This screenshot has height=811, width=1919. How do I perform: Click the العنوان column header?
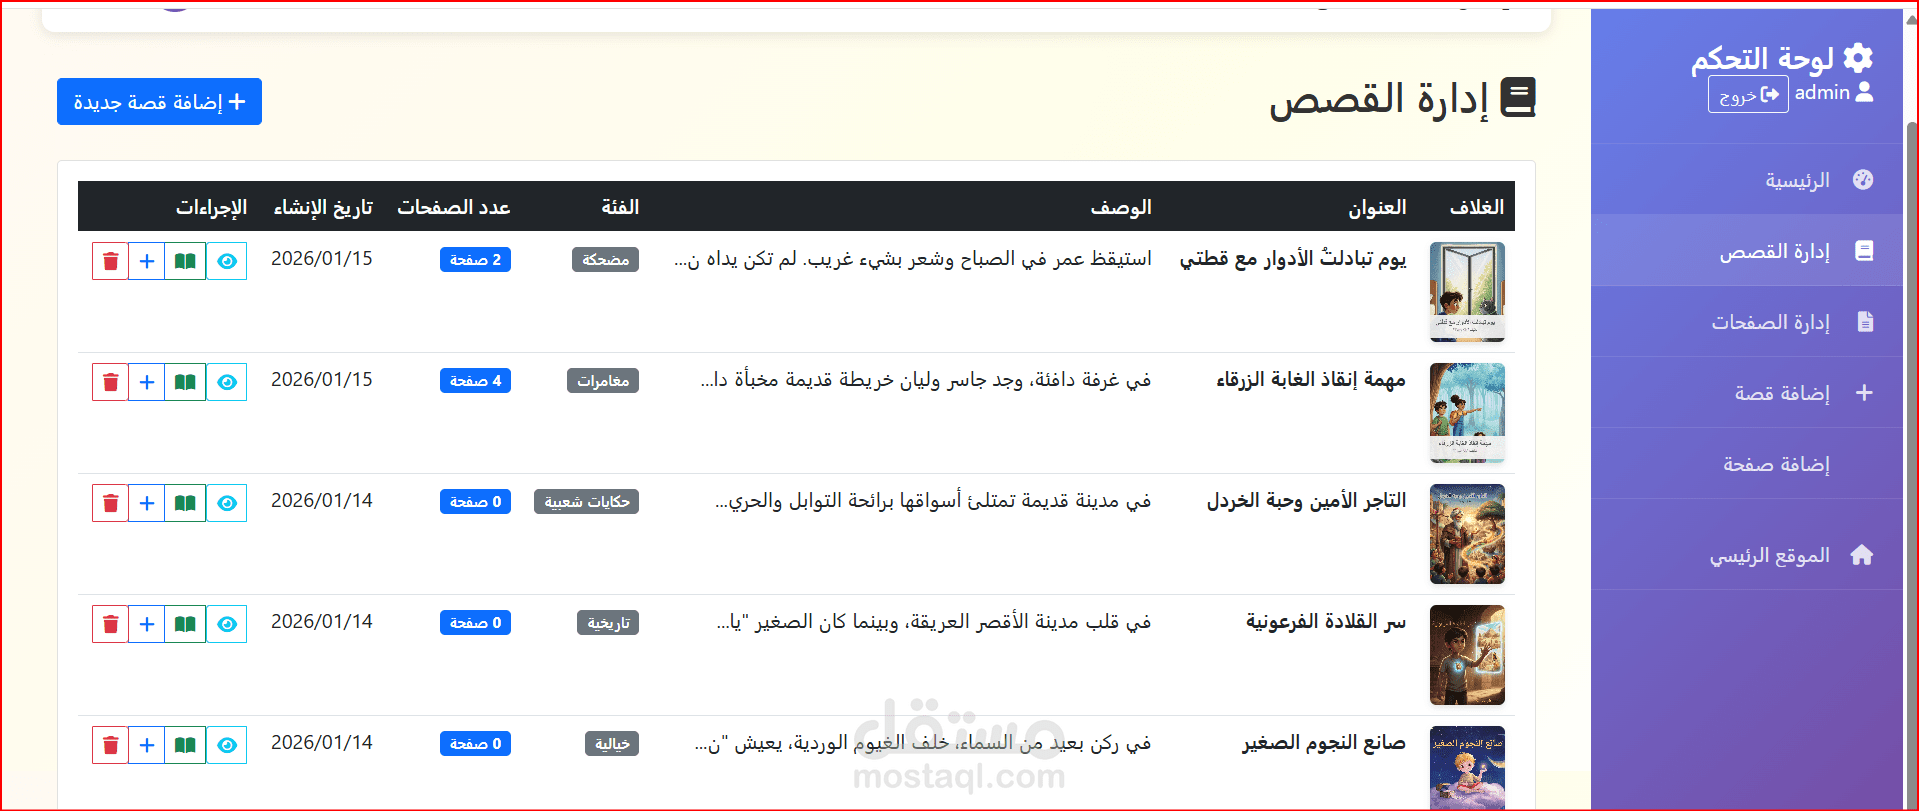click(1377, 207)
